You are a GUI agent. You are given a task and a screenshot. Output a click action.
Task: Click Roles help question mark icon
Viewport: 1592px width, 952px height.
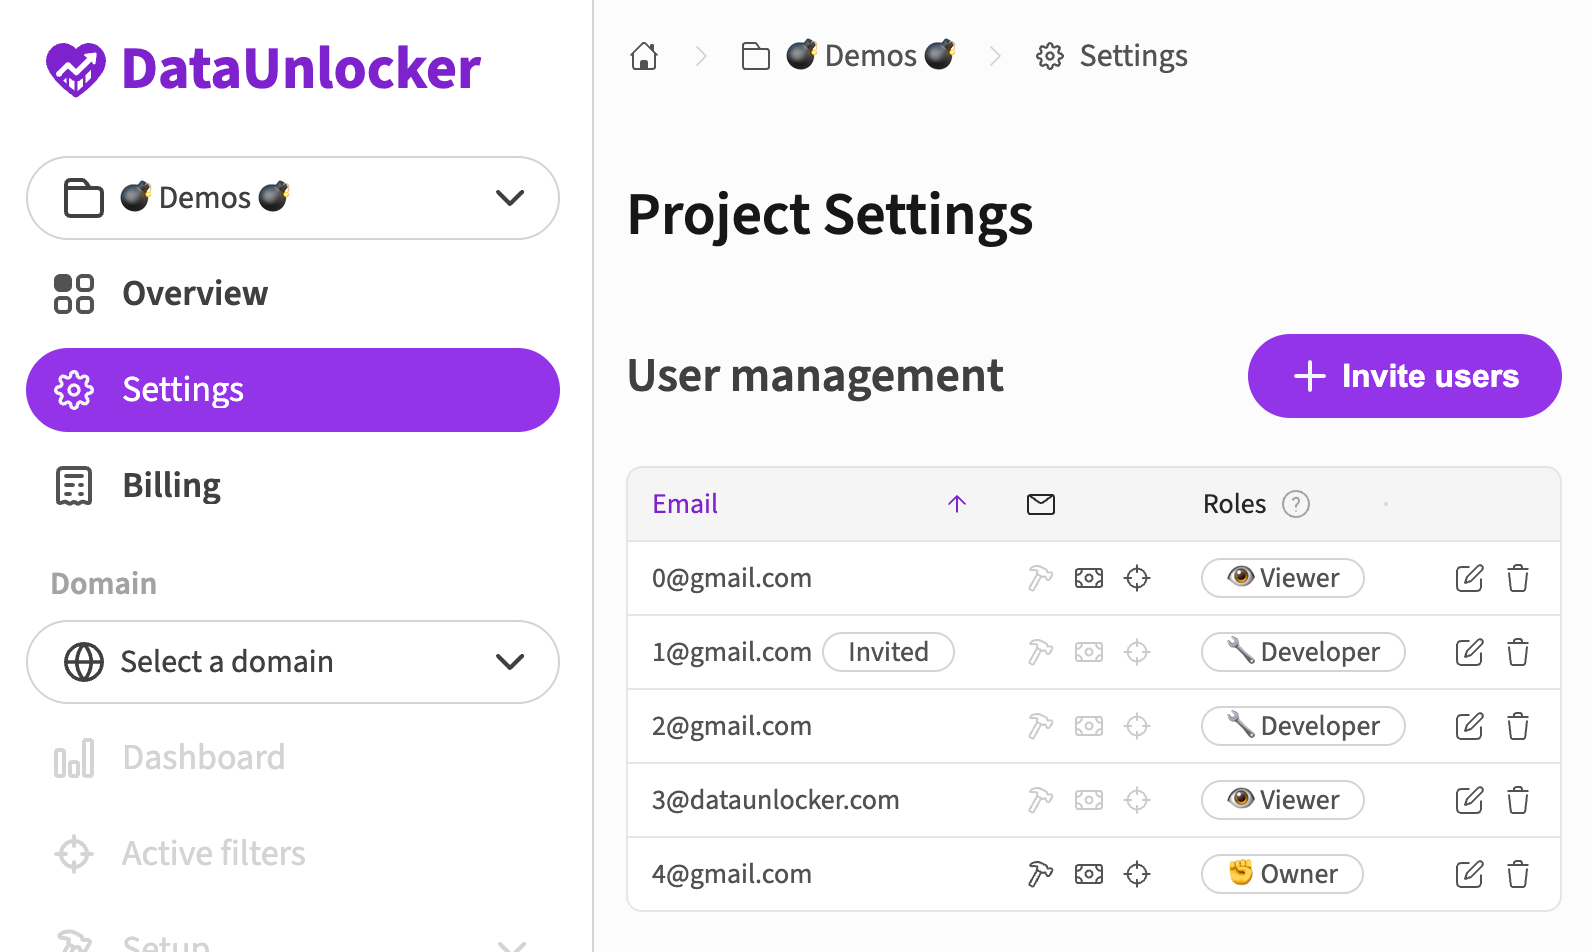(1296, 504)
